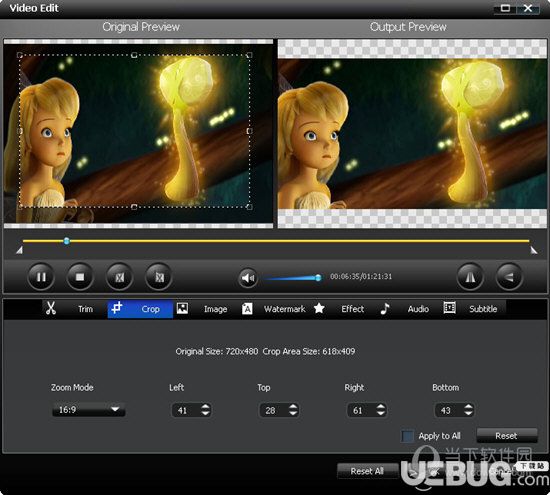The image size is (550, 495).
Task: Decrease the Bottom crop value
Action: pyautogui.click(x=468, y=413)
